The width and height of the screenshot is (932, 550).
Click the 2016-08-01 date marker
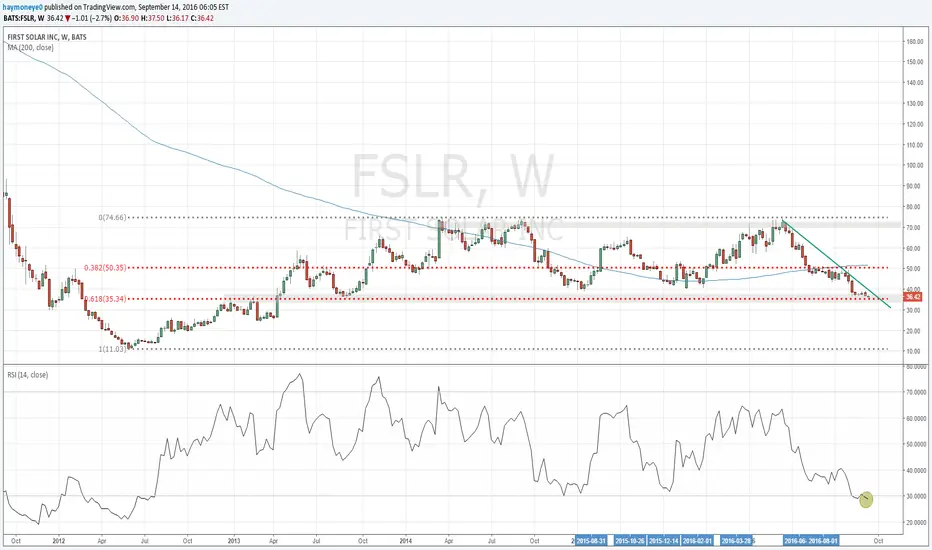[x=823, y=540]
